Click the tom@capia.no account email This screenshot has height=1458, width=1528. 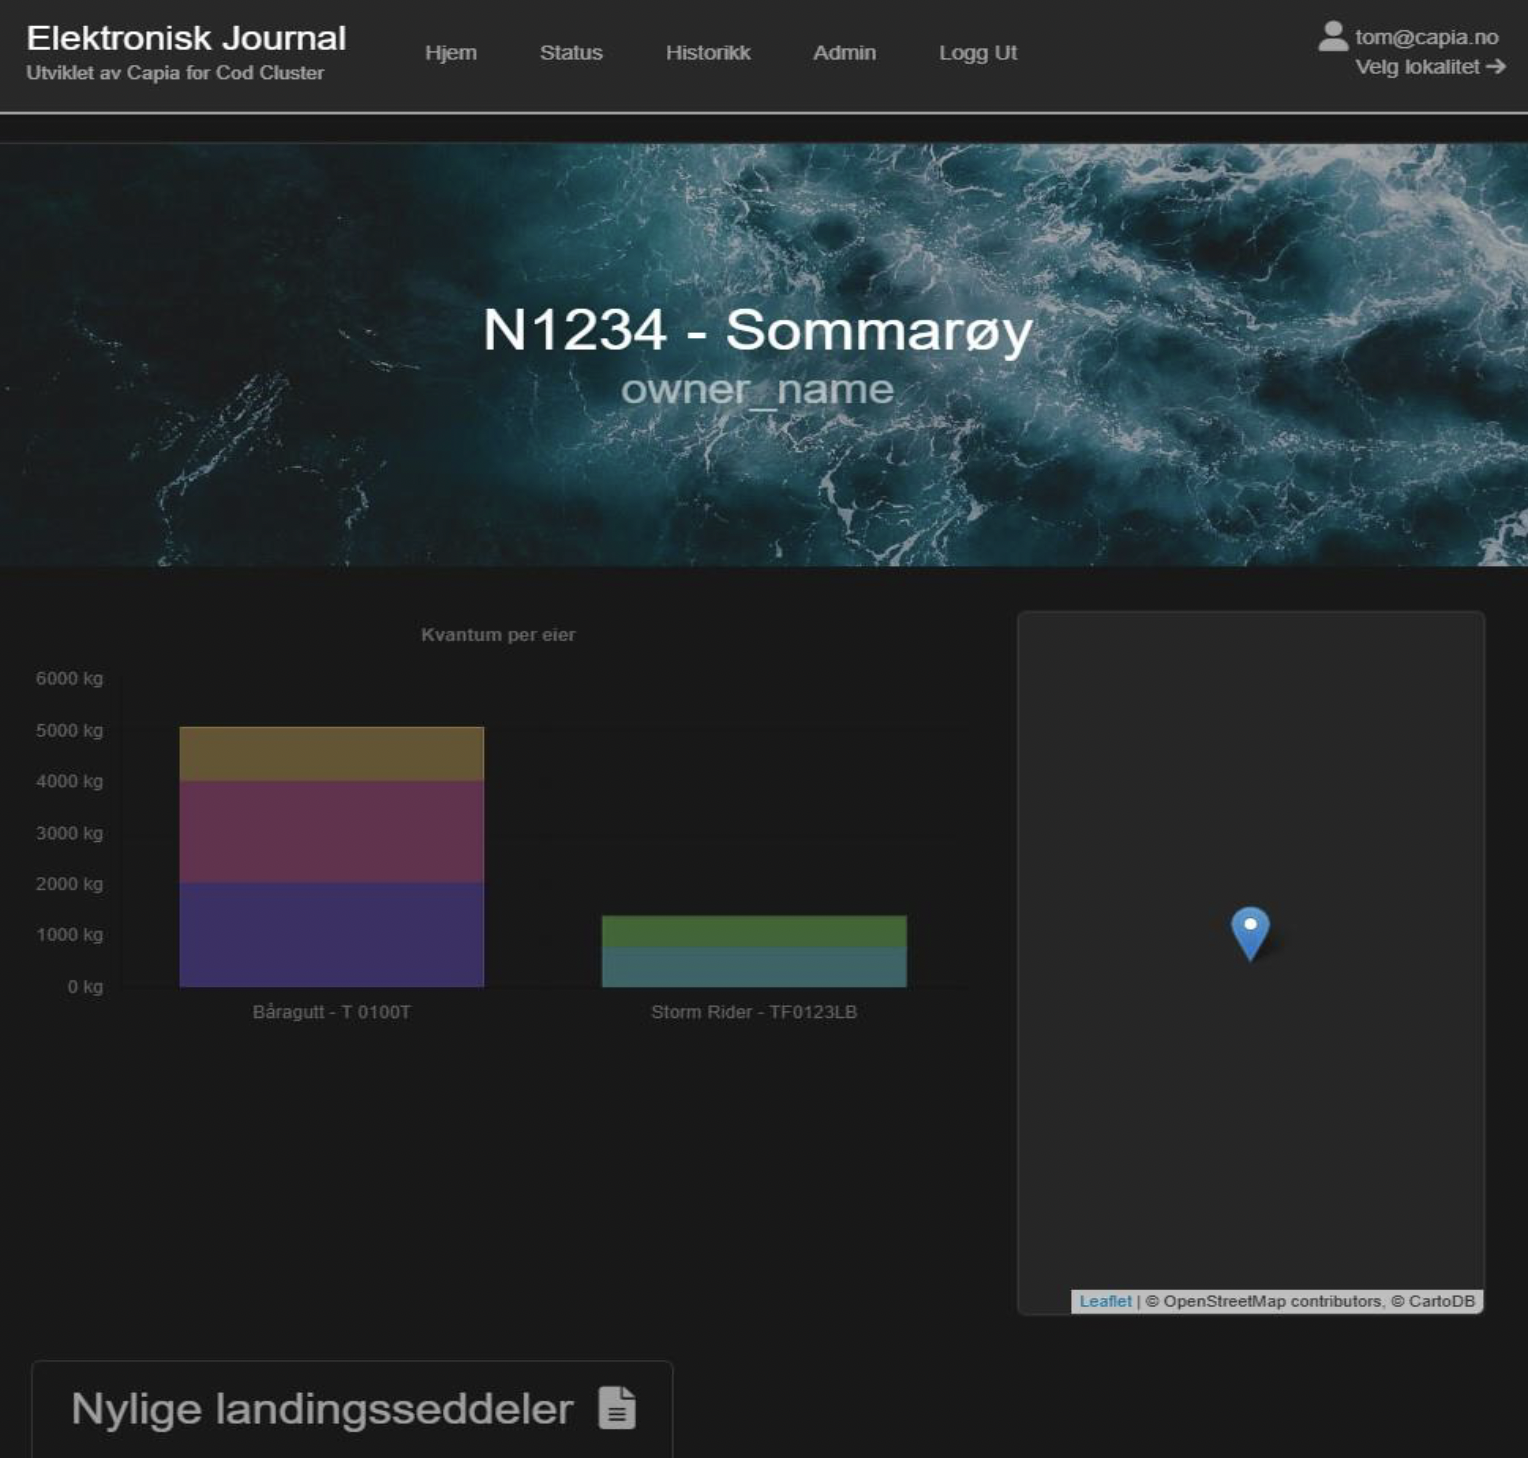point(1426,37)
